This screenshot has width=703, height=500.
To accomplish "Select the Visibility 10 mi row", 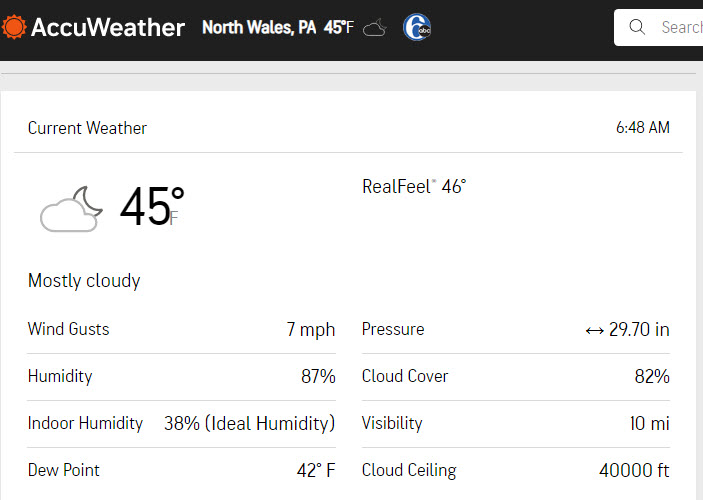I will [516, 424].
